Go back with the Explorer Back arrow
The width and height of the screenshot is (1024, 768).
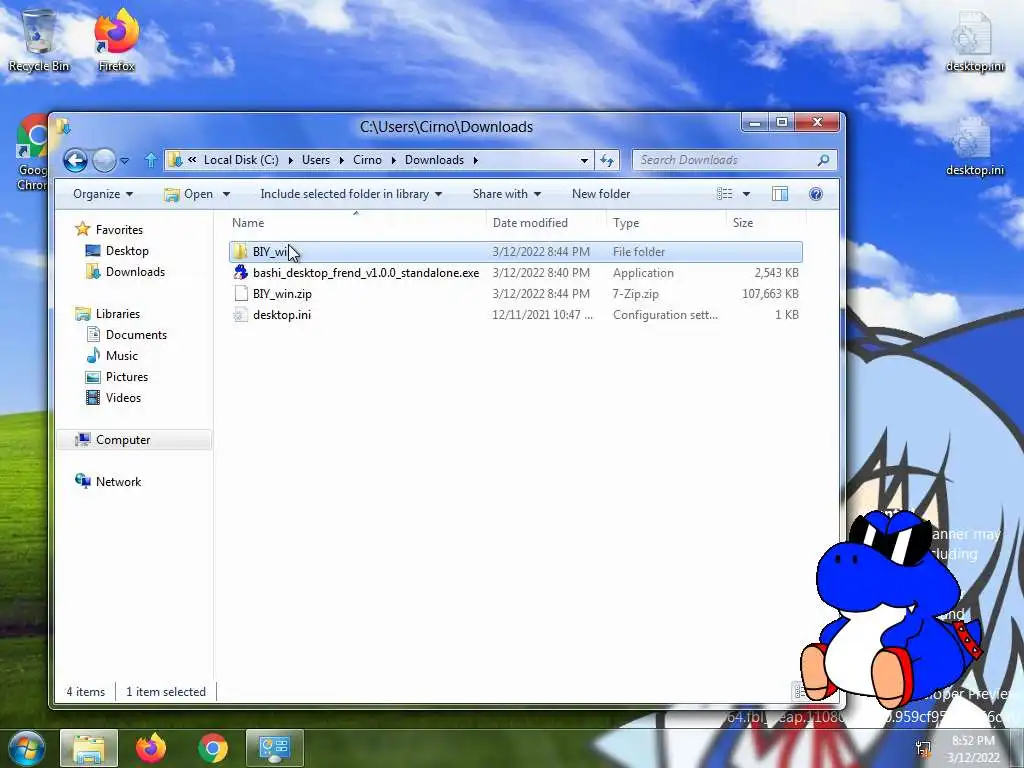[x=76, y=160]
